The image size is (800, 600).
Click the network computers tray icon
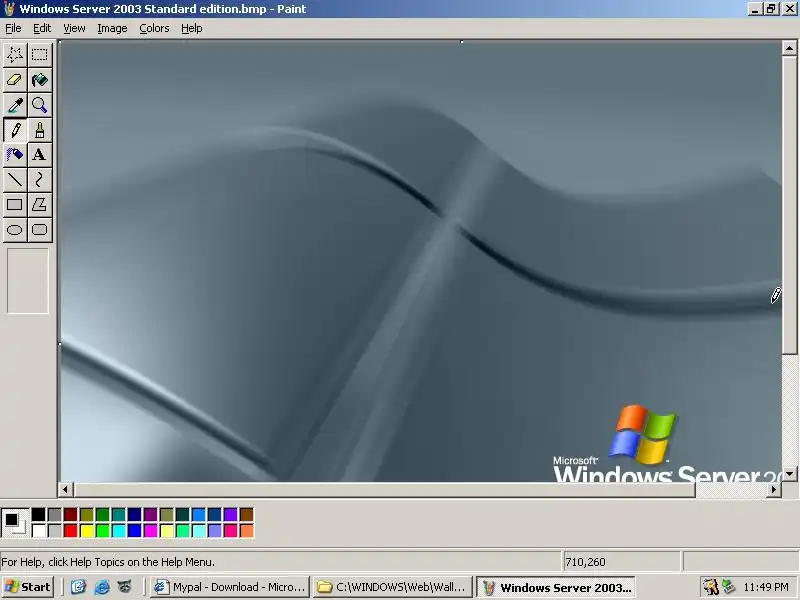729,587
